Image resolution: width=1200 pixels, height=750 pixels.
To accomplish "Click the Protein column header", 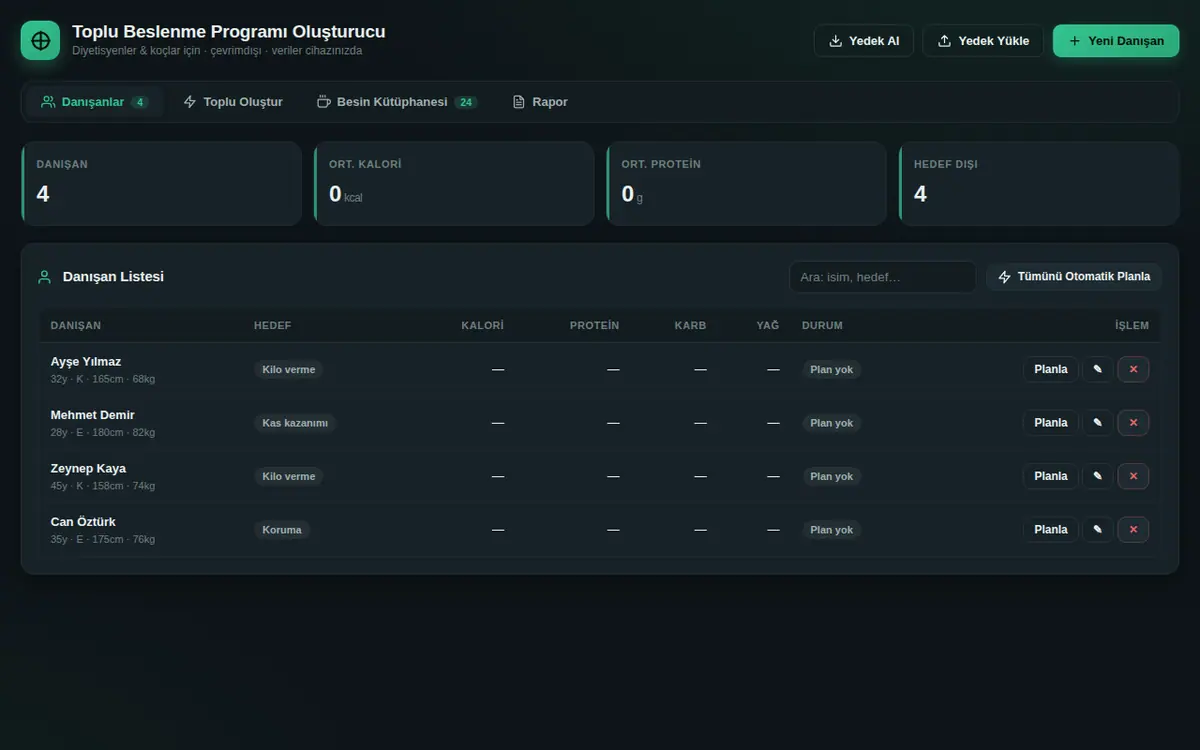I will pyautogui.click(x=595, y=326).
